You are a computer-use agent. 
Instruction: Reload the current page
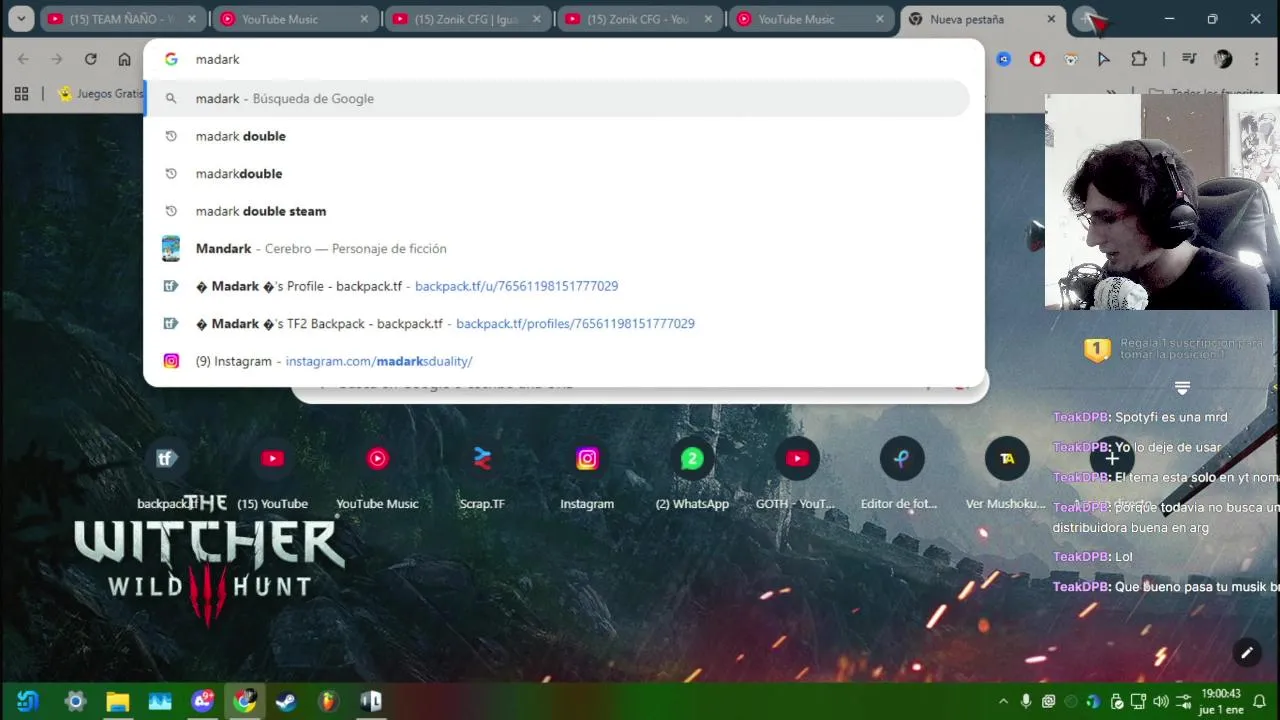pos(90,59)
